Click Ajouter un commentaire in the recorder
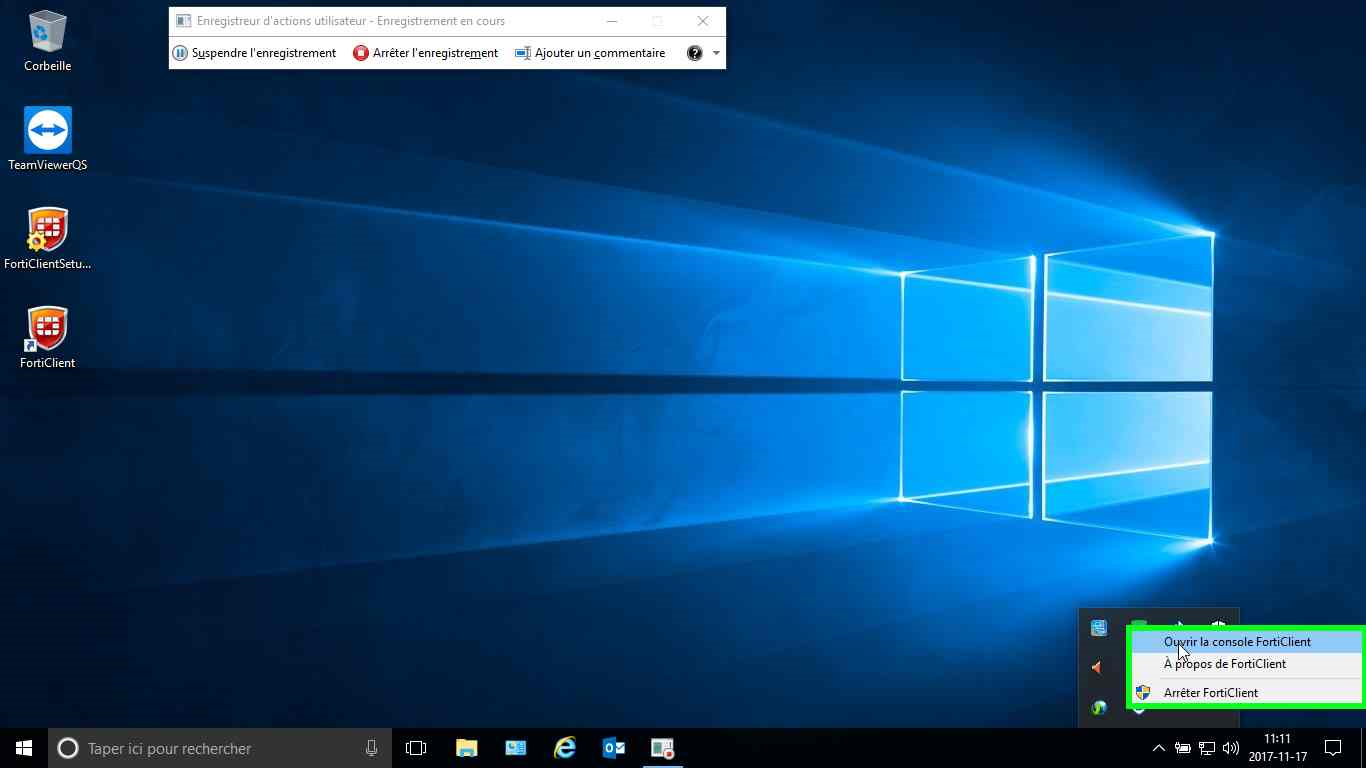 [590, 53]
